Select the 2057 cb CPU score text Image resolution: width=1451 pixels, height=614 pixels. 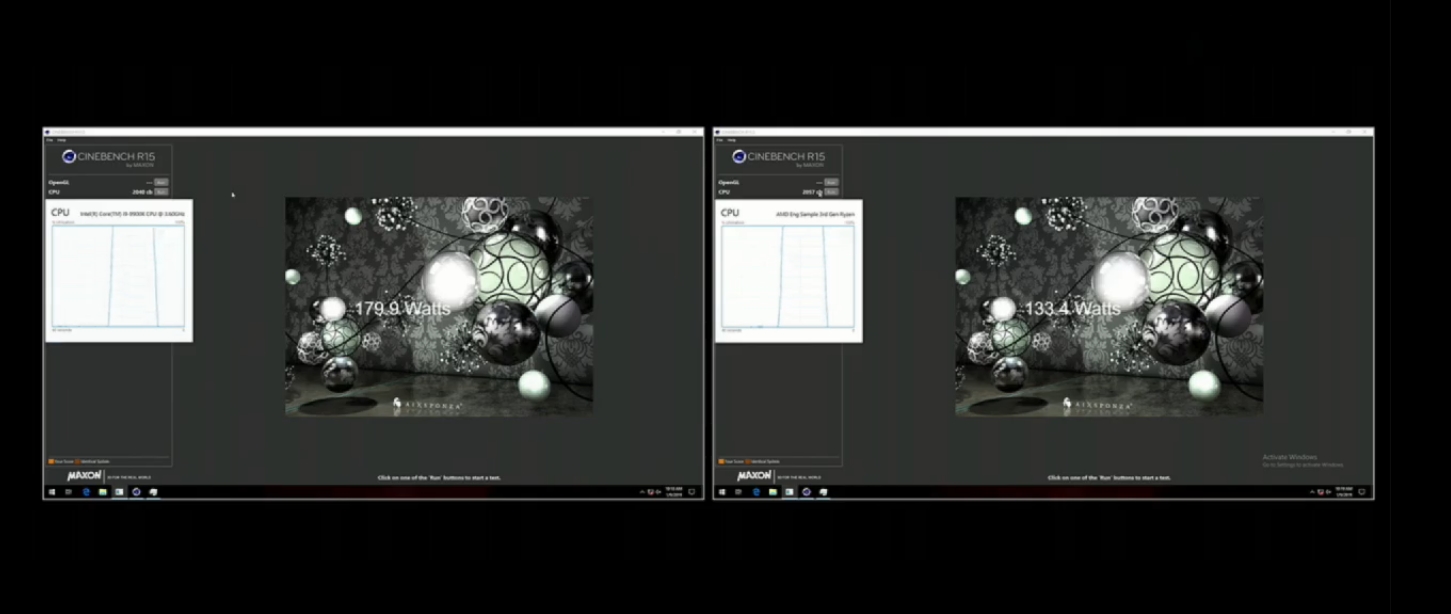812,192
